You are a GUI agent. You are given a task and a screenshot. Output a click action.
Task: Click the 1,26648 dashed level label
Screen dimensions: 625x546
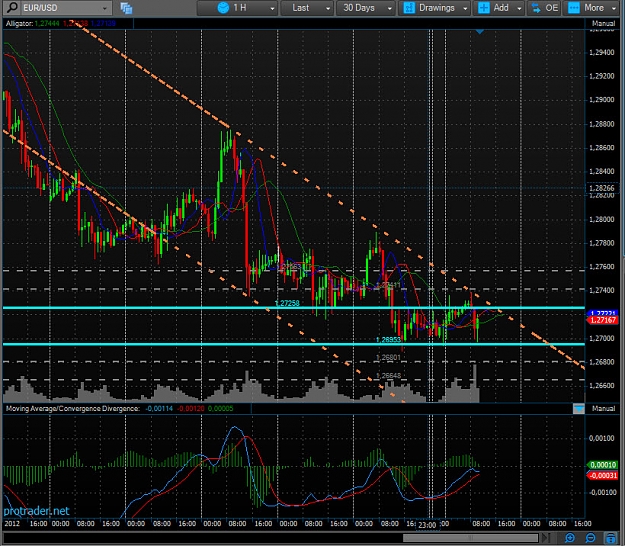point(388,375)
